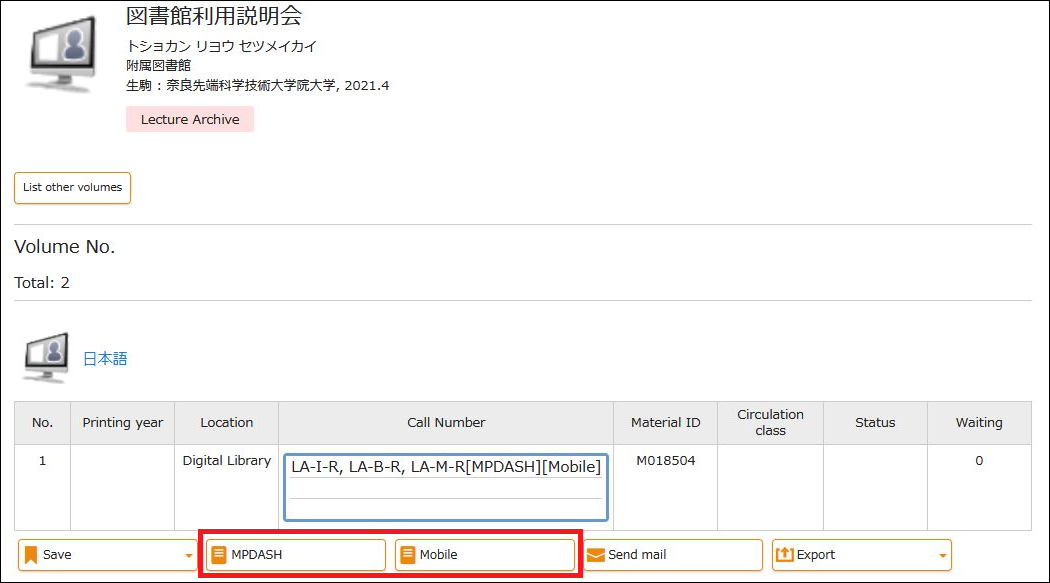Screen dimensions: 1050x583
Task: Click the monitor icon next to 日本語
Action: coord(46,357)
